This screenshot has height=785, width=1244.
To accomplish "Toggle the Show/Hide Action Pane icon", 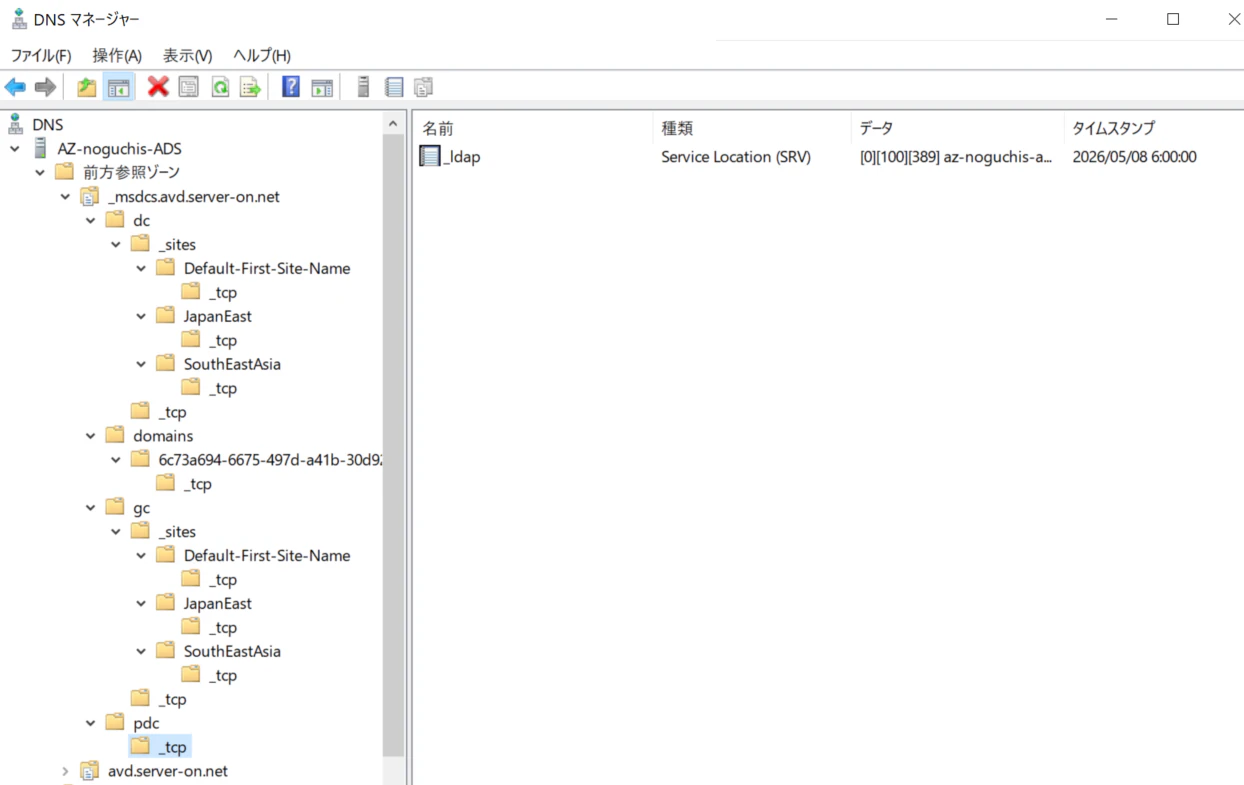I will 322,87.
